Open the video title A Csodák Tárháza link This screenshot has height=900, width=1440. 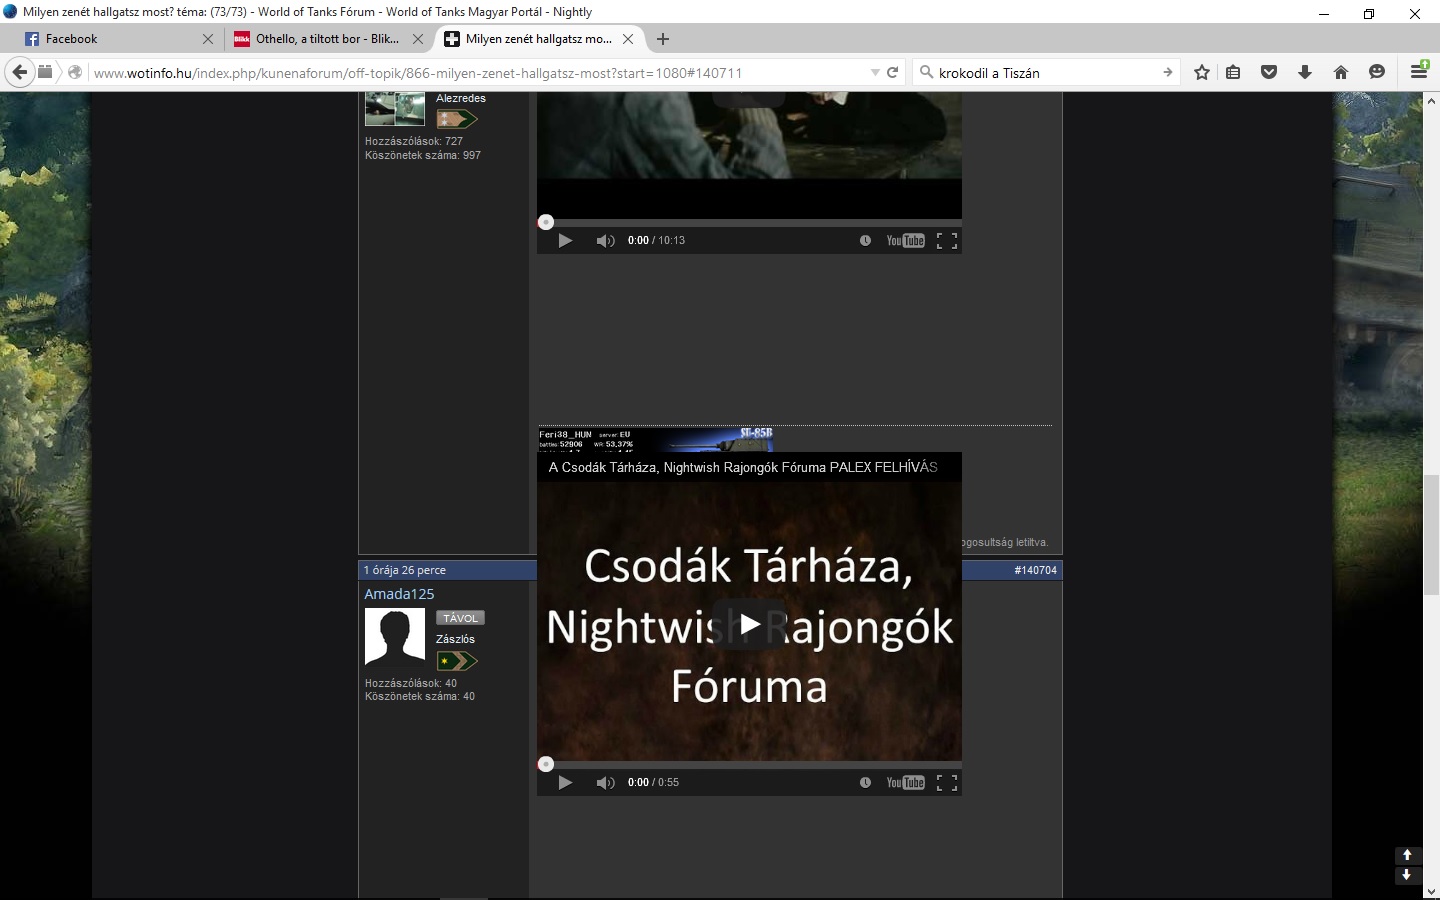coord(743,467)
